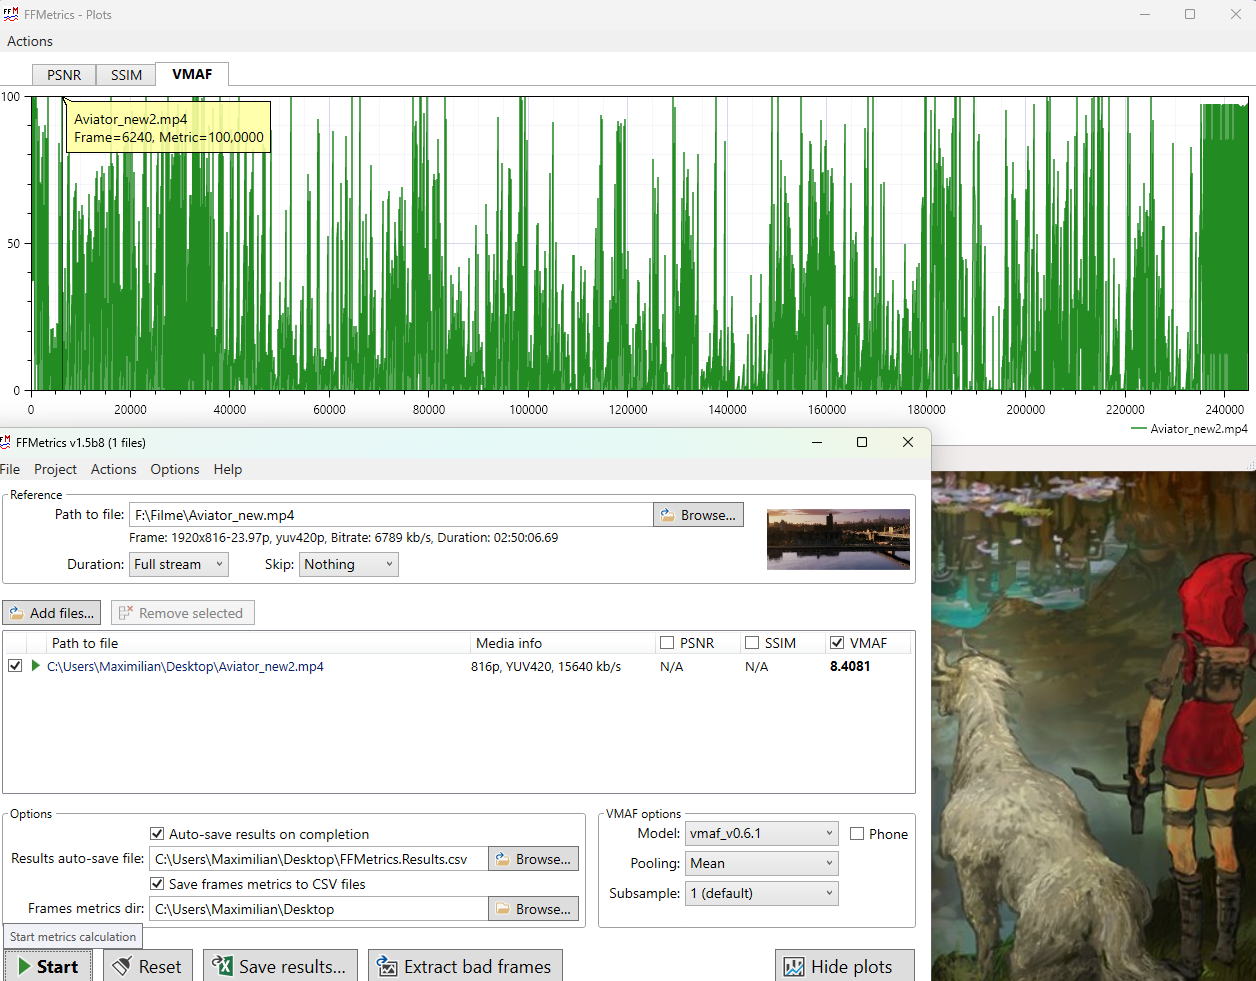1256x981 pixels.
Task: Select the Aviator_new2.mp4 file path text
Action: [185, 666]
